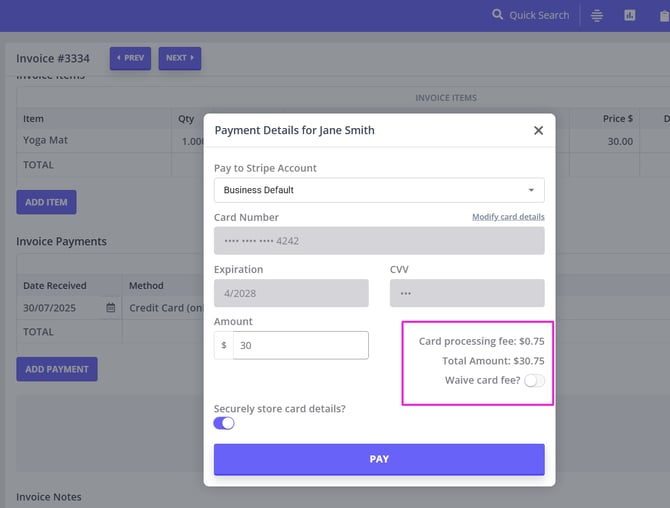Screen dimensions: 670x508
Task: Click dropdown arrow beside Business Default
Action: pyautogui.click(x=531, y=190)
